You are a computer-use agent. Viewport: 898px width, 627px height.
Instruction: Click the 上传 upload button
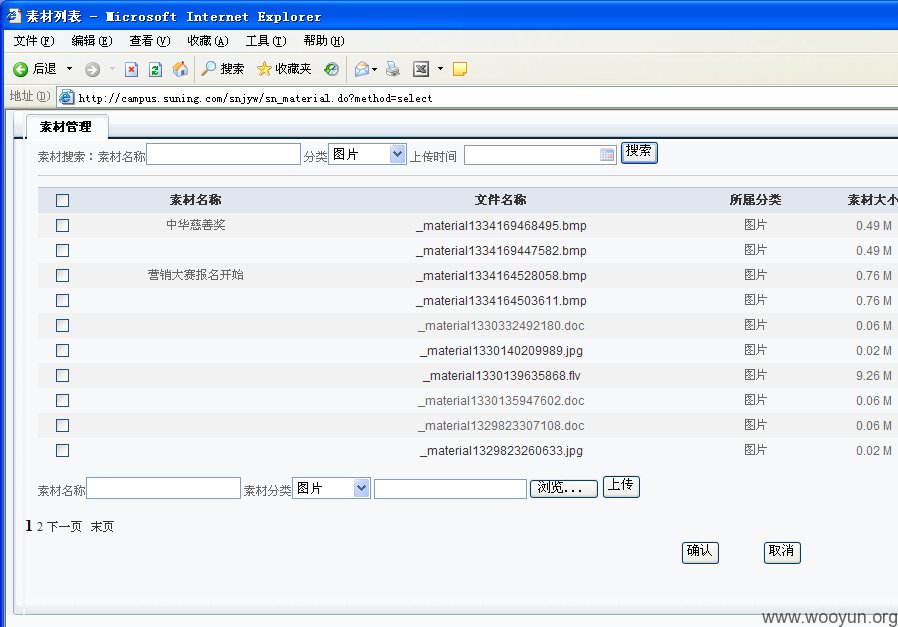621,487
